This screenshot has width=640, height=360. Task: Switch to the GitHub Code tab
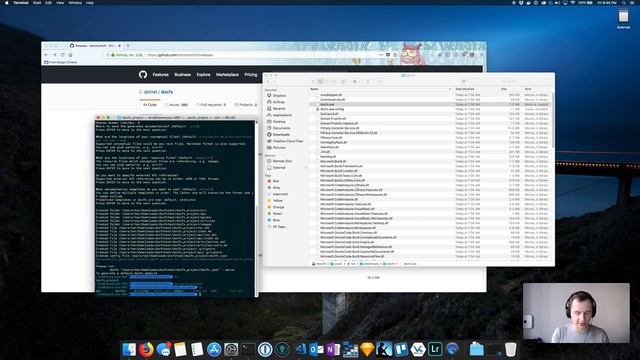coord(150,105)
